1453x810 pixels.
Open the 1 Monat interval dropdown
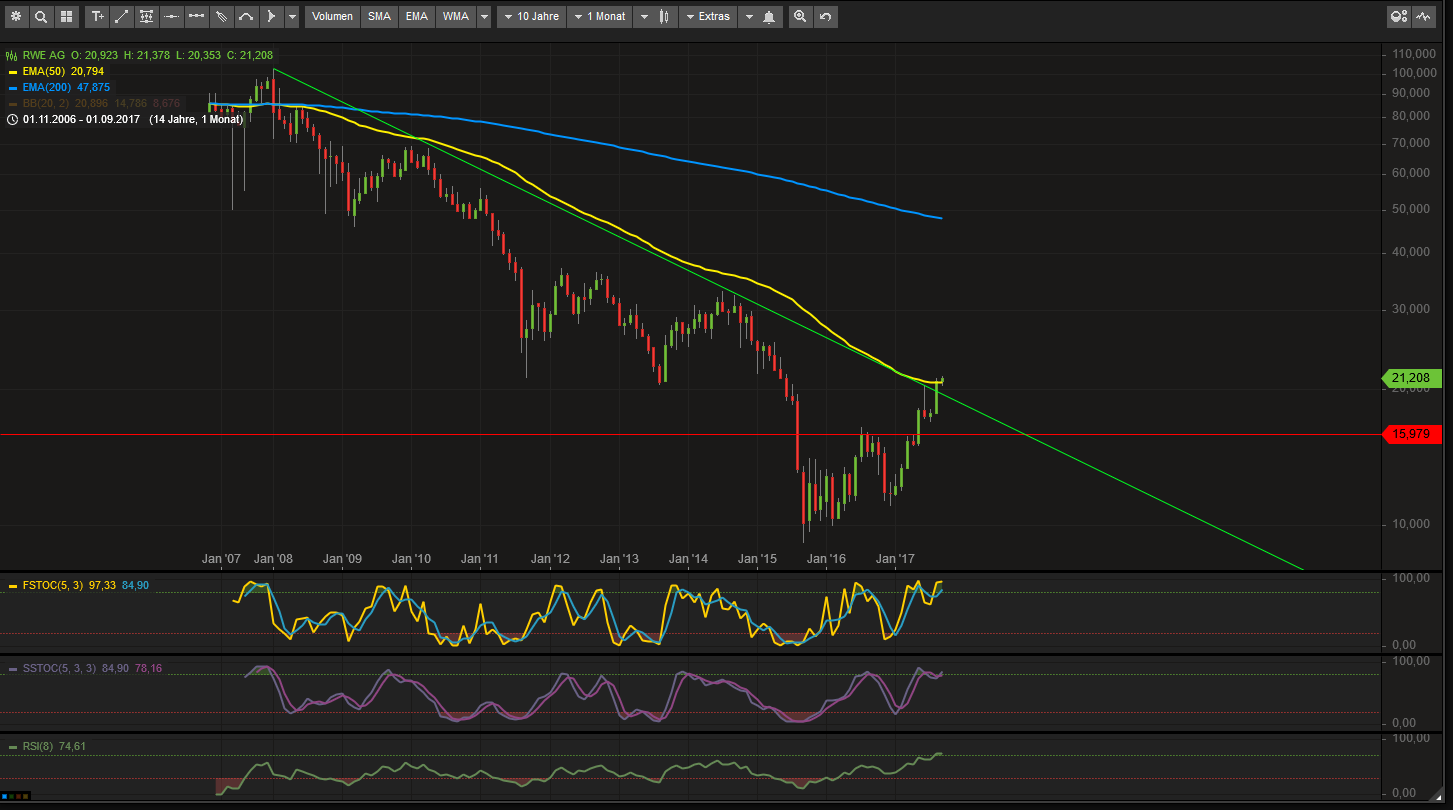(599, 16)
